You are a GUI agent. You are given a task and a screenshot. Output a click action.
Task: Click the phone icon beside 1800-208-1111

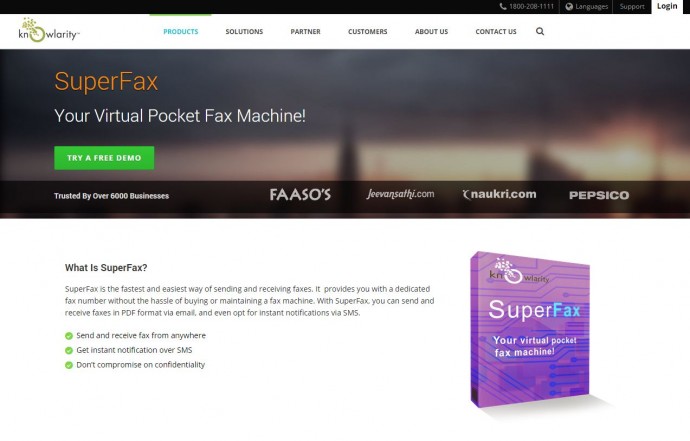pyautogui.click(x=503, y=6)
